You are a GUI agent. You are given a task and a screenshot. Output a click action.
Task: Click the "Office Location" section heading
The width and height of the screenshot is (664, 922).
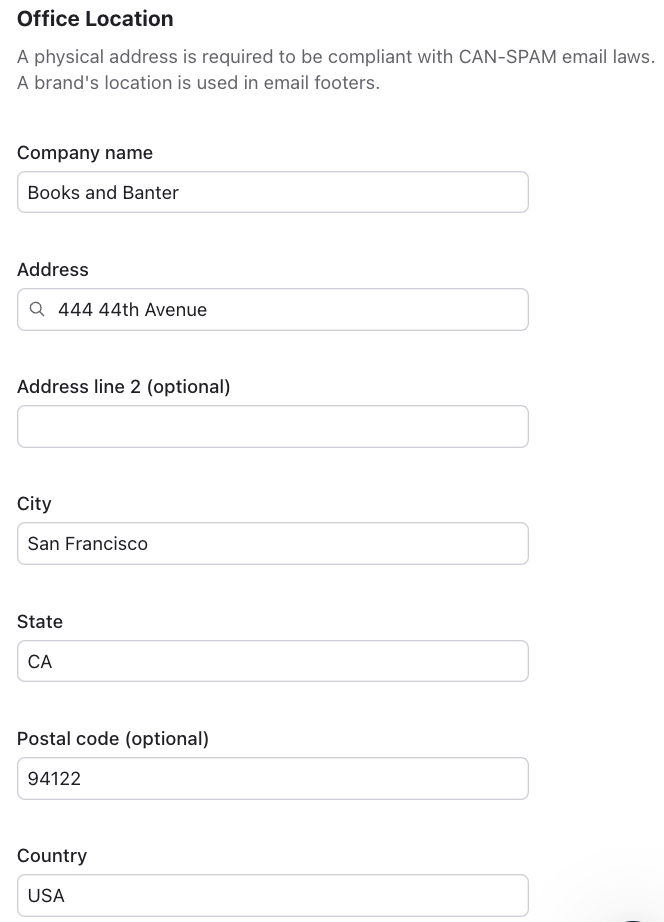click(95, 19)
